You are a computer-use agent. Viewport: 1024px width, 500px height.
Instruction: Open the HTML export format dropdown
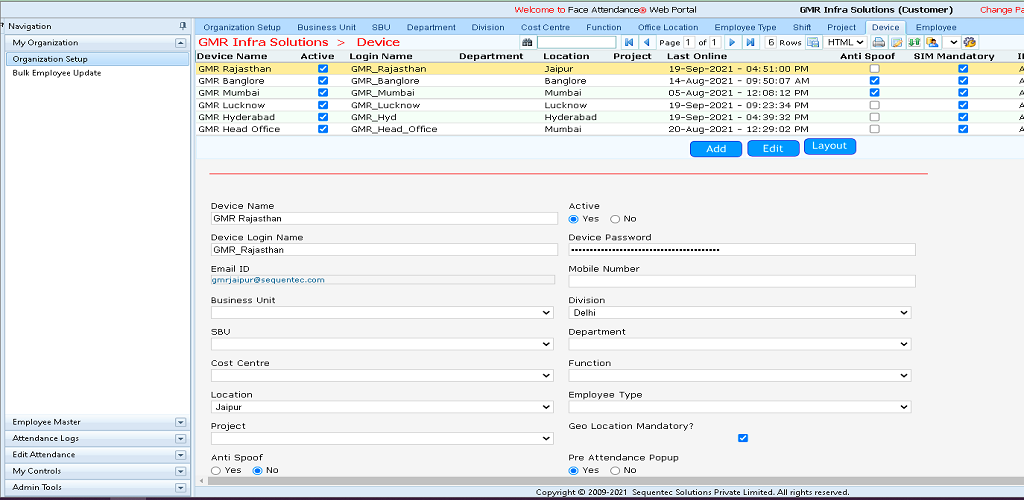coord(845,43)
